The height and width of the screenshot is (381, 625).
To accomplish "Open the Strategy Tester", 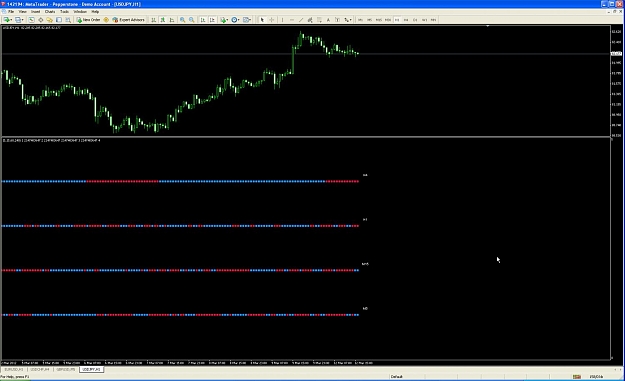I will pos(68,20).
